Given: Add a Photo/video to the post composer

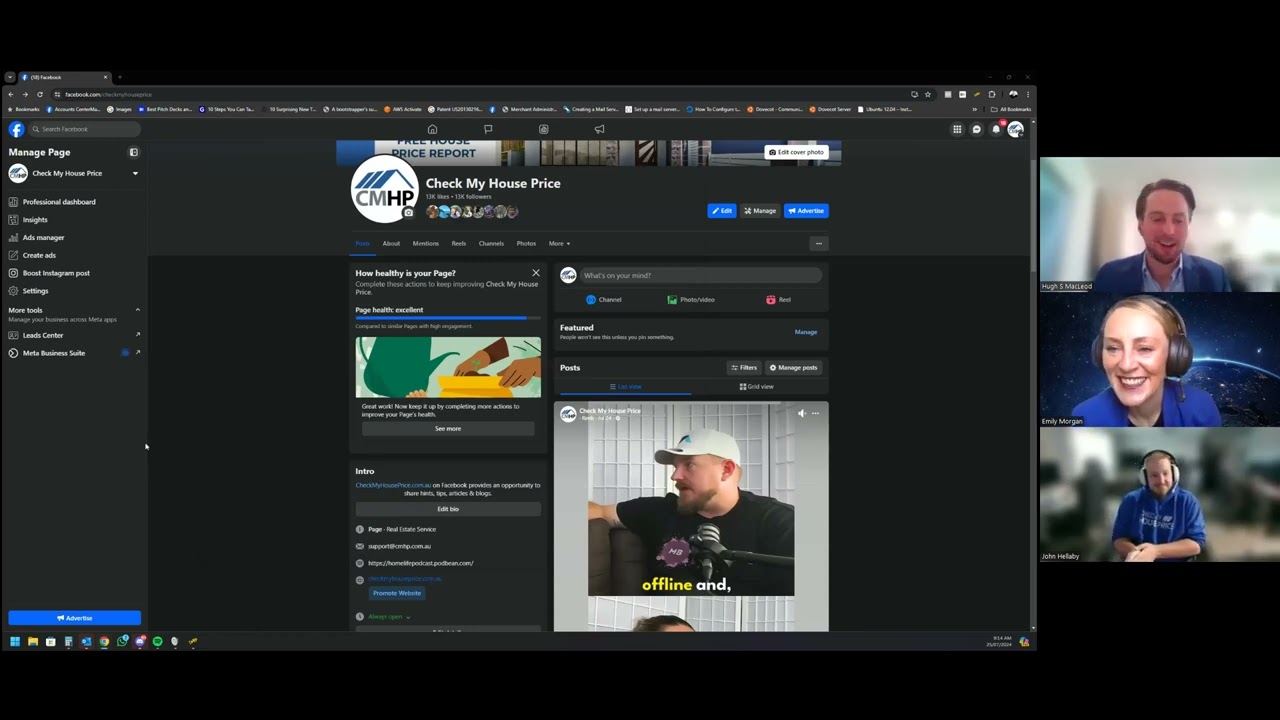Looking at the screenshot, I should coord(691,300).
